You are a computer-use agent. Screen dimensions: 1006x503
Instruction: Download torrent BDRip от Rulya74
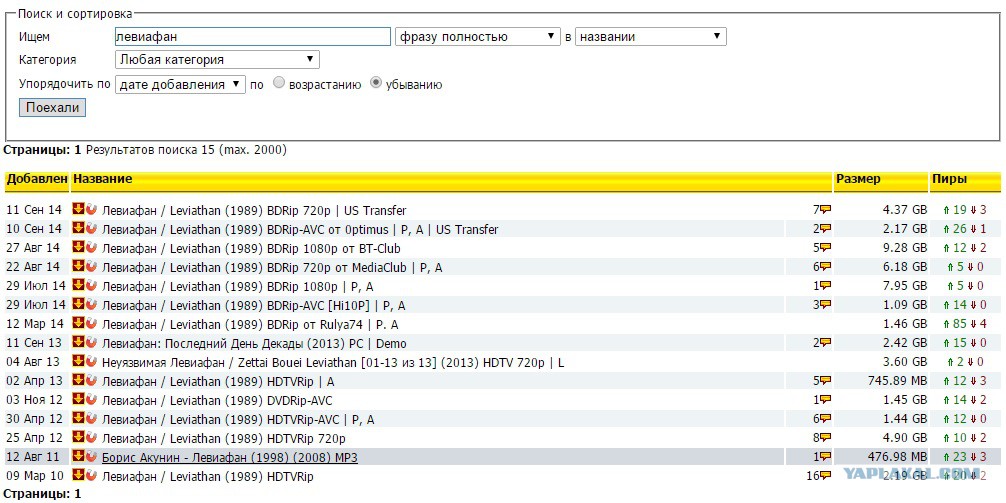coord(78,323)
